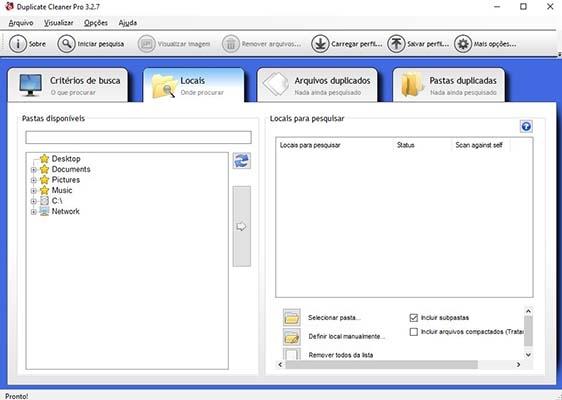Viewport: 562px width, 400px height.
Task: Save profile via Salvar perfil icon
Action: [x=396, y=44]
